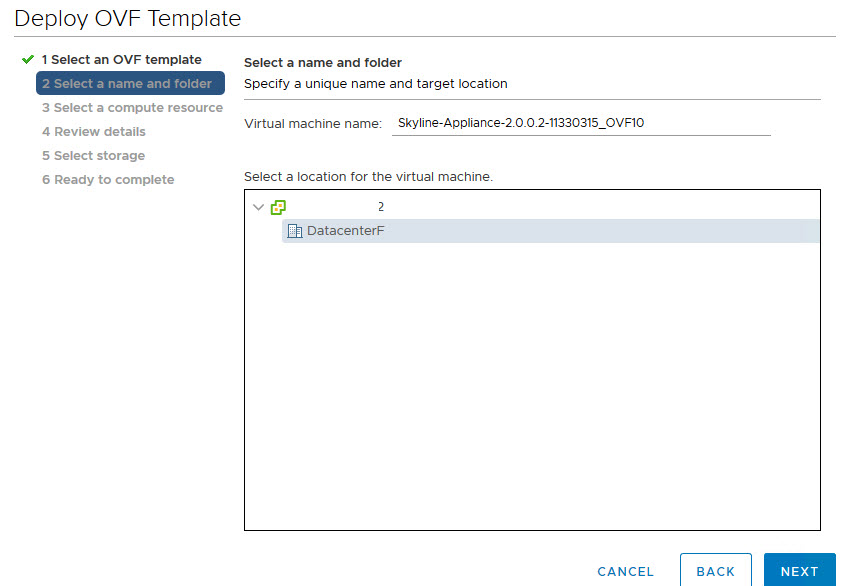Focus the Virtual machine name field
The image size is (848, 586).
pyautogui.click(x=581, y=123)
